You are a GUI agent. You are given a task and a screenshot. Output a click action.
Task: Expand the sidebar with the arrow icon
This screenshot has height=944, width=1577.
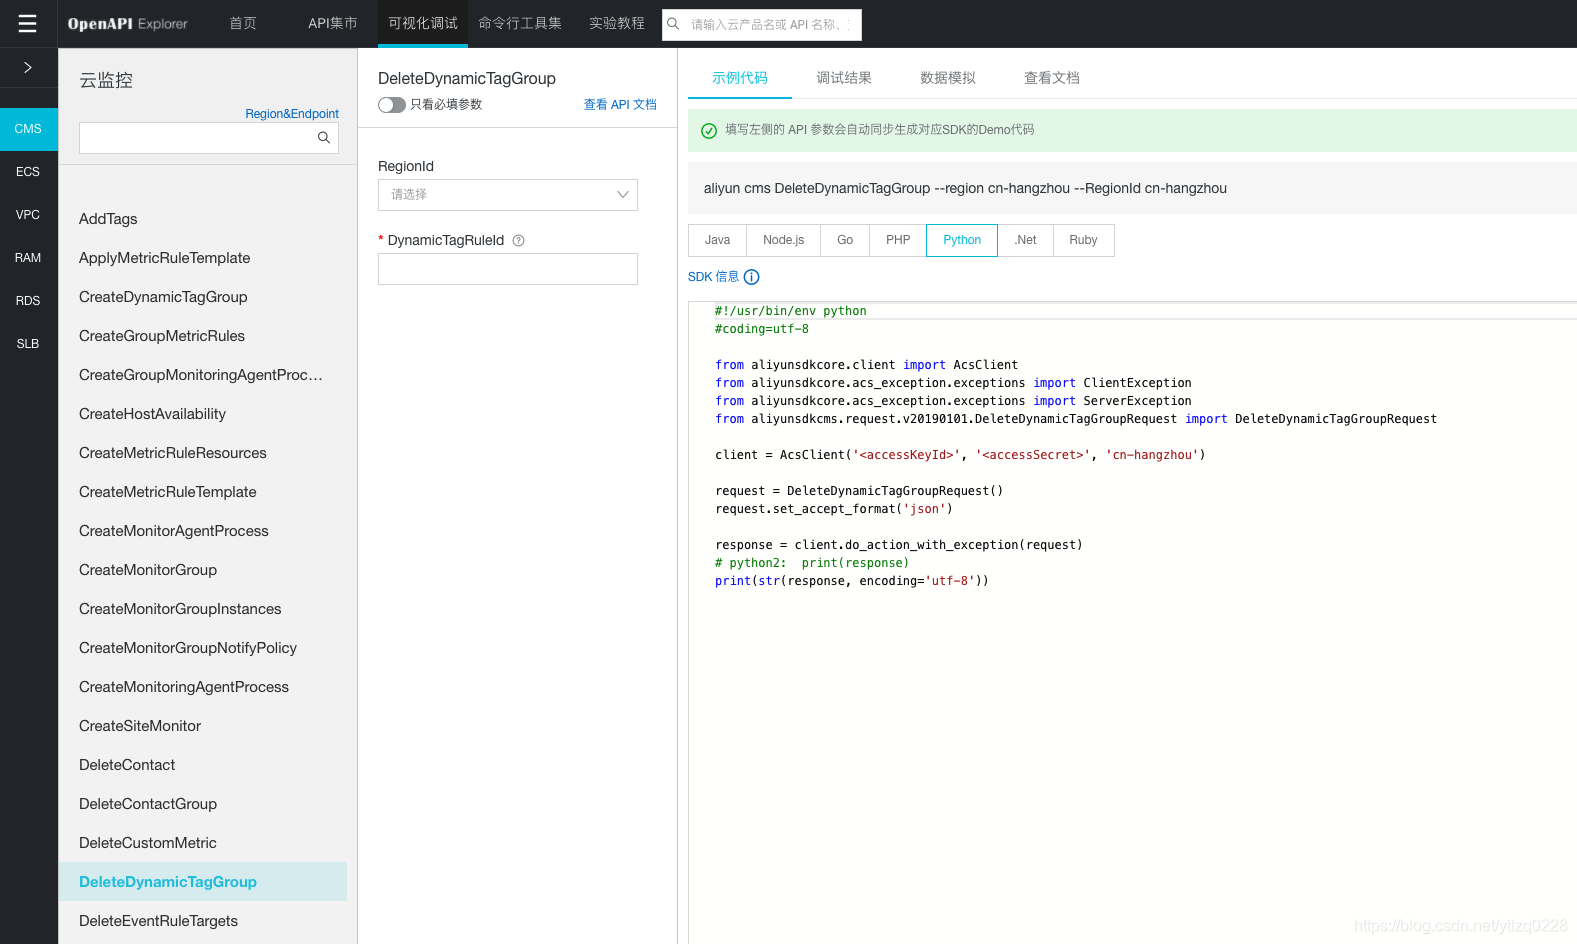[28, 67]
